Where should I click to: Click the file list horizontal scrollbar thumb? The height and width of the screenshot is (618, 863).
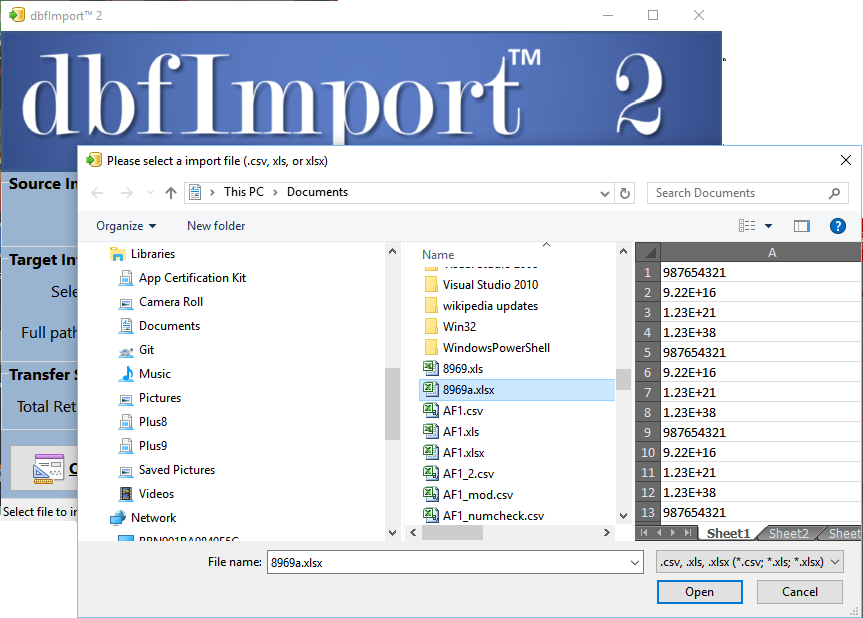(452, 533)
